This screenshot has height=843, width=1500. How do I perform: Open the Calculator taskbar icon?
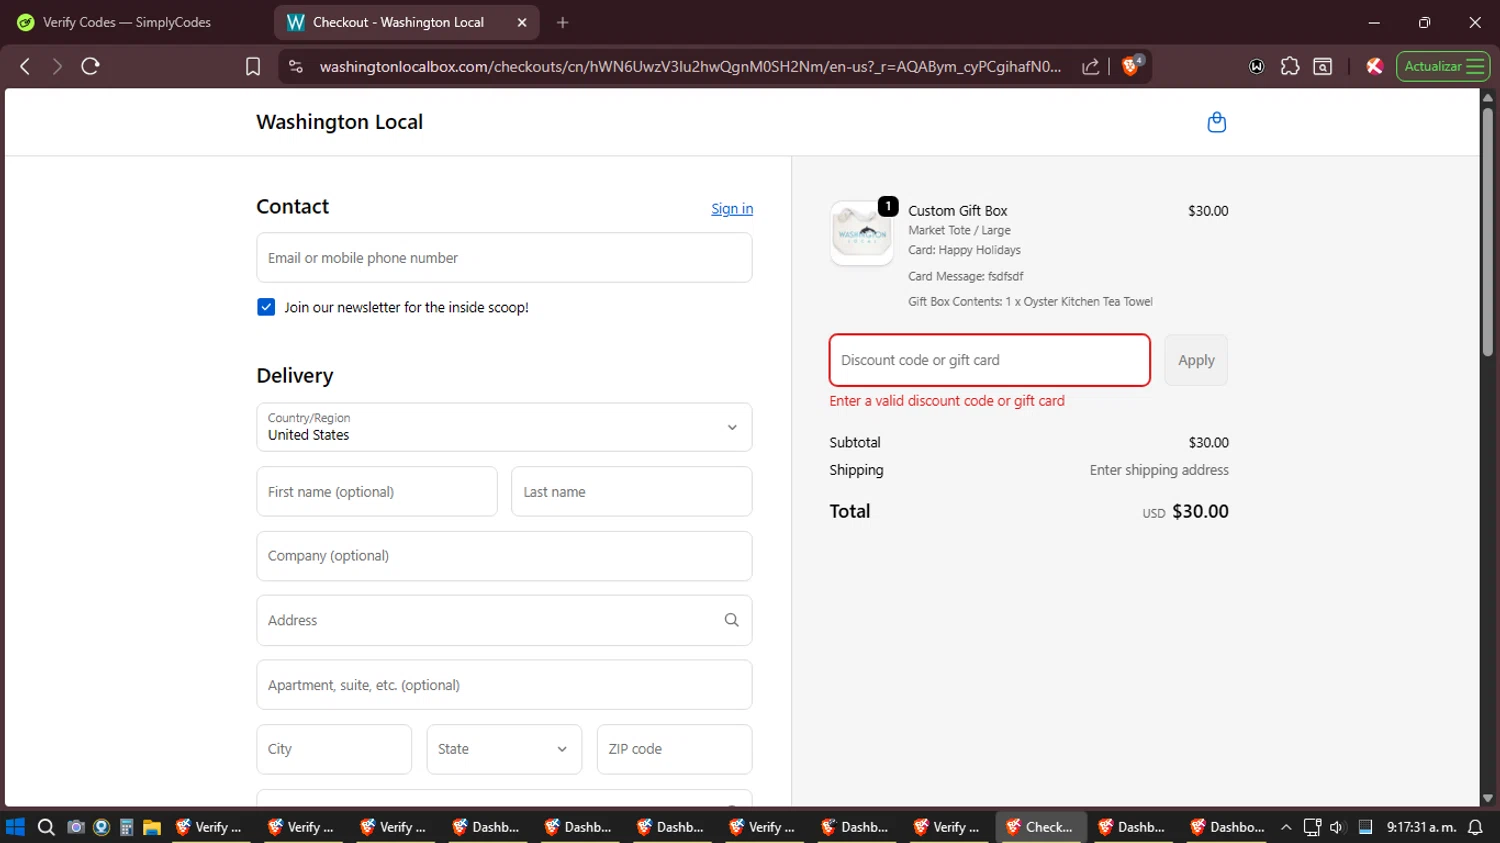[126, 827]
